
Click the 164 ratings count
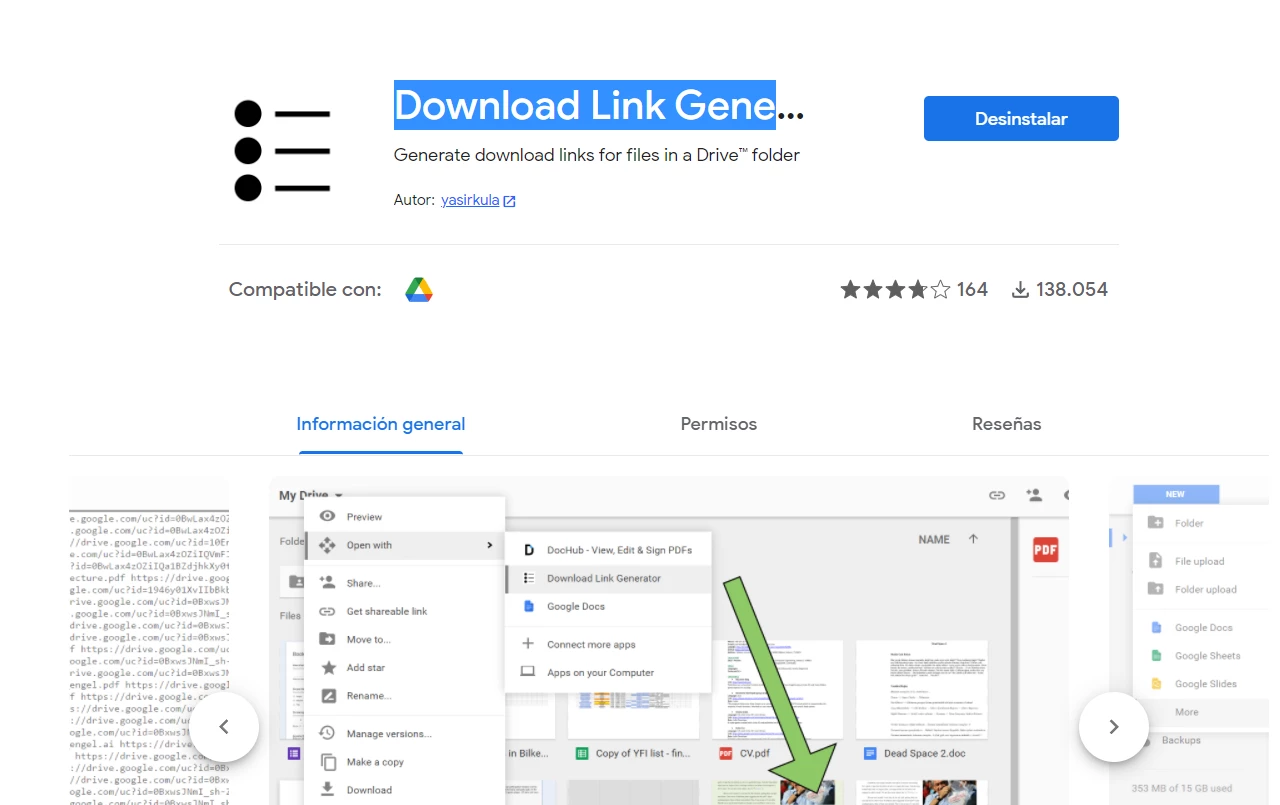tap(972, 290)
